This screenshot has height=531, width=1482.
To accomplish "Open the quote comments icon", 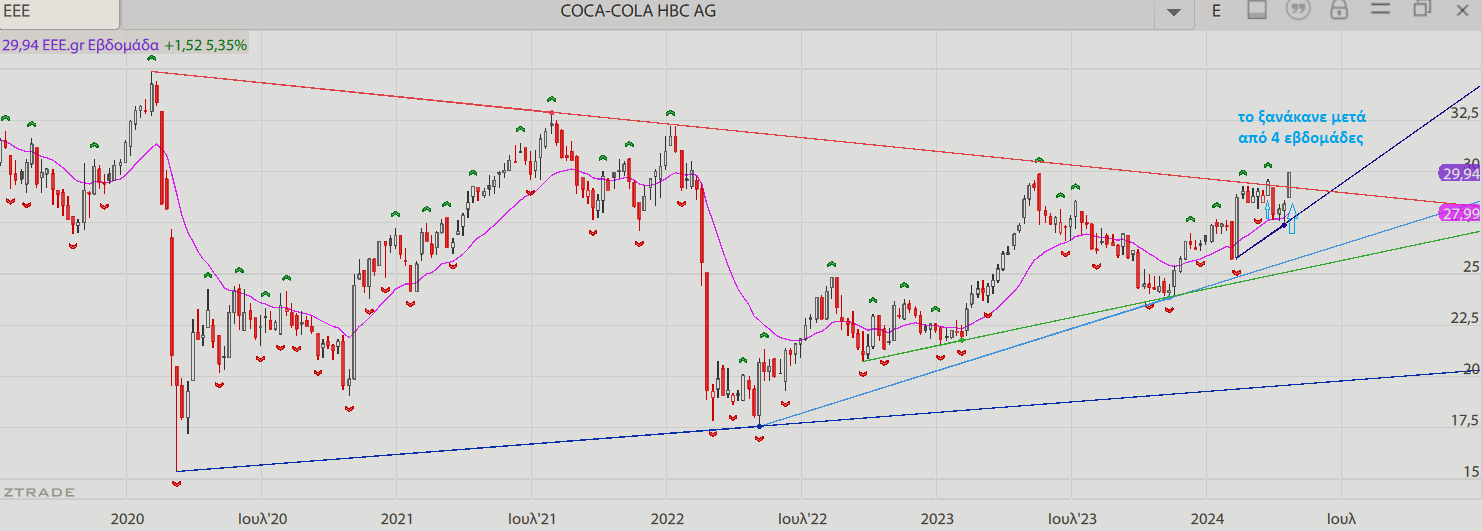I will 1298,10.
